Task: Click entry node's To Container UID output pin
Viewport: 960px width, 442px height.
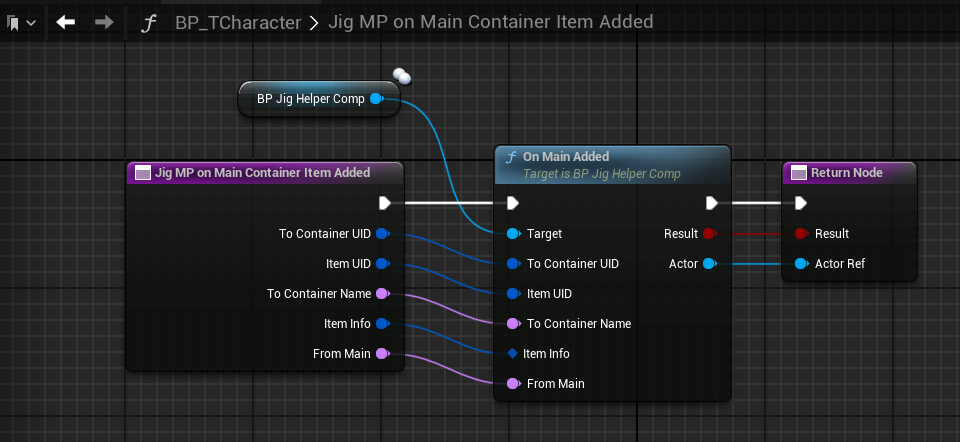Action: coord(383,233)
